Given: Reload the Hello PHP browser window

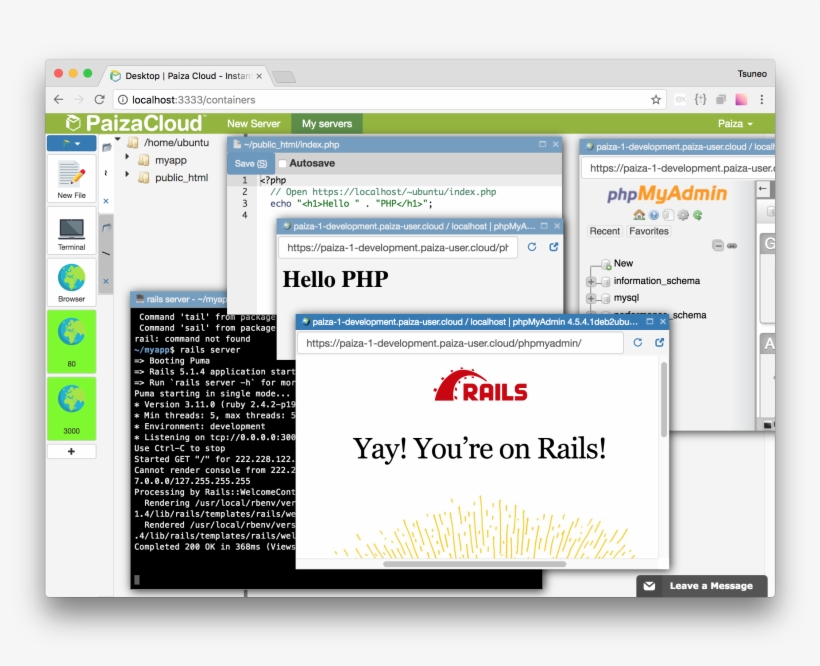Looking at the screenshot, I should tap(532, 247).
